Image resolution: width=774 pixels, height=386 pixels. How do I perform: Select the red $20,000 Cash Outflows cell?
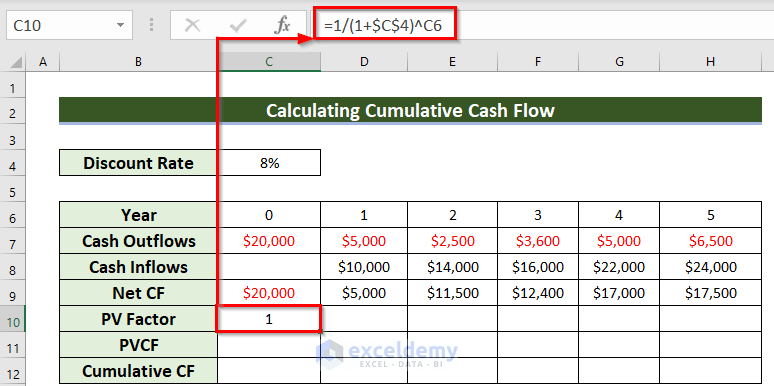point(269,240)
